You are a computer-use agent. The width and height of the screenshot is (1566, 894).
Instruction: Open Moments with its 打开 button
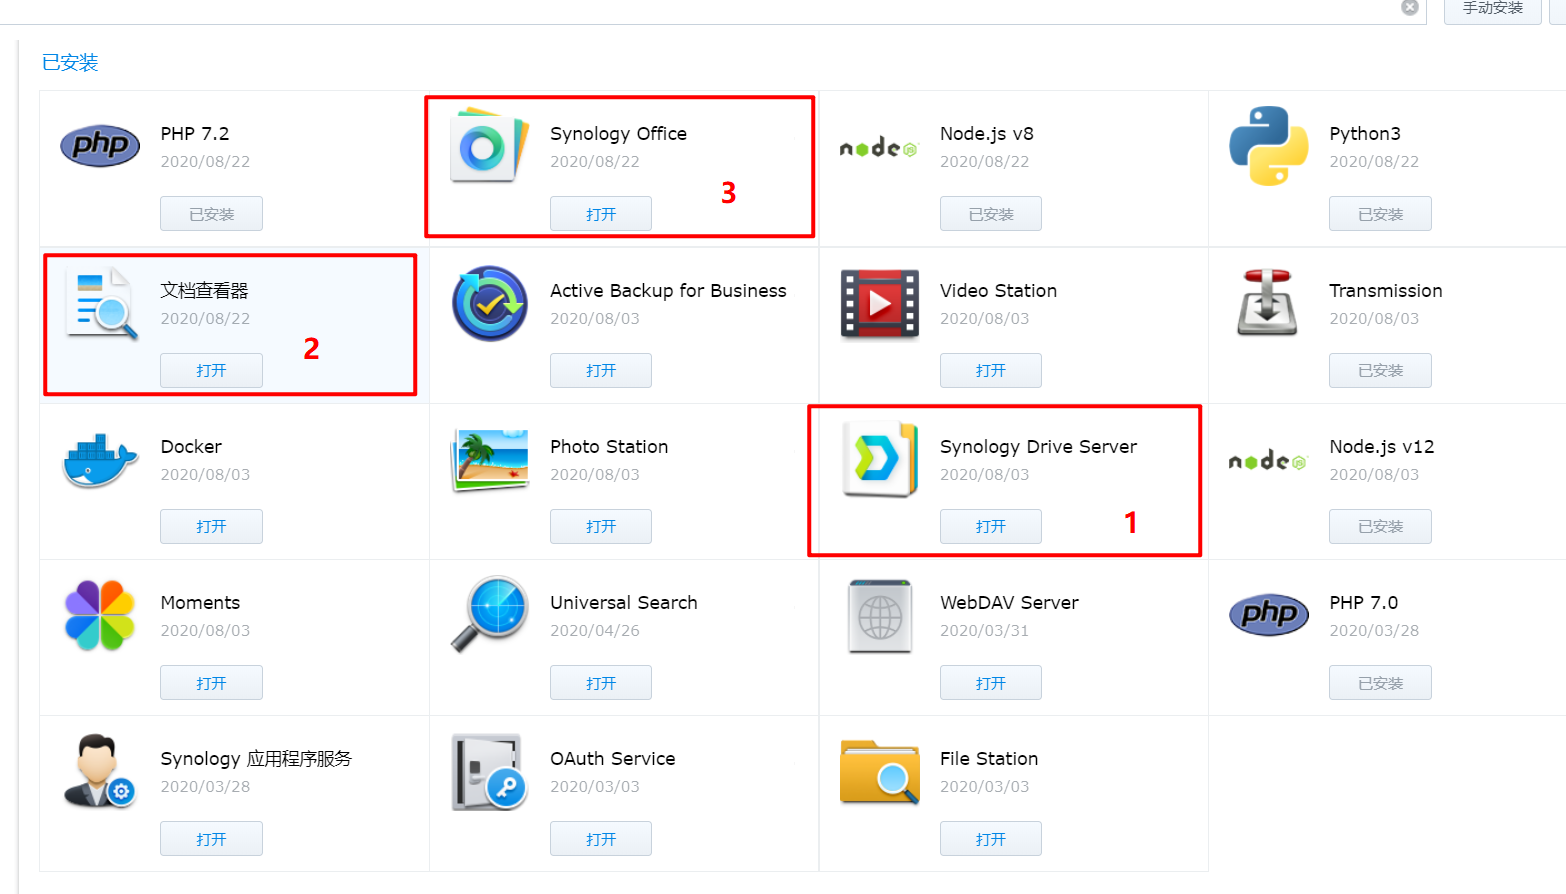pos(211,683)
